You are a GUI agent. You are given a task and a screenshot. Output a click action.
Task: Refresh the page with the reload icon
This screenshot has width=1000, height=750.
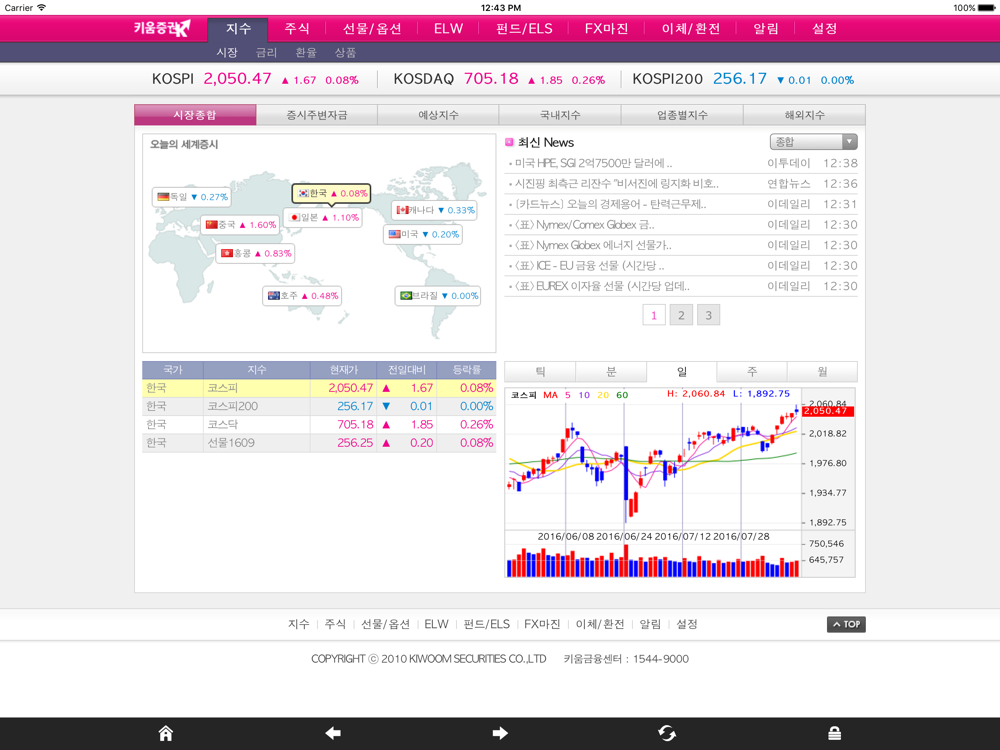tap(667, 733)
